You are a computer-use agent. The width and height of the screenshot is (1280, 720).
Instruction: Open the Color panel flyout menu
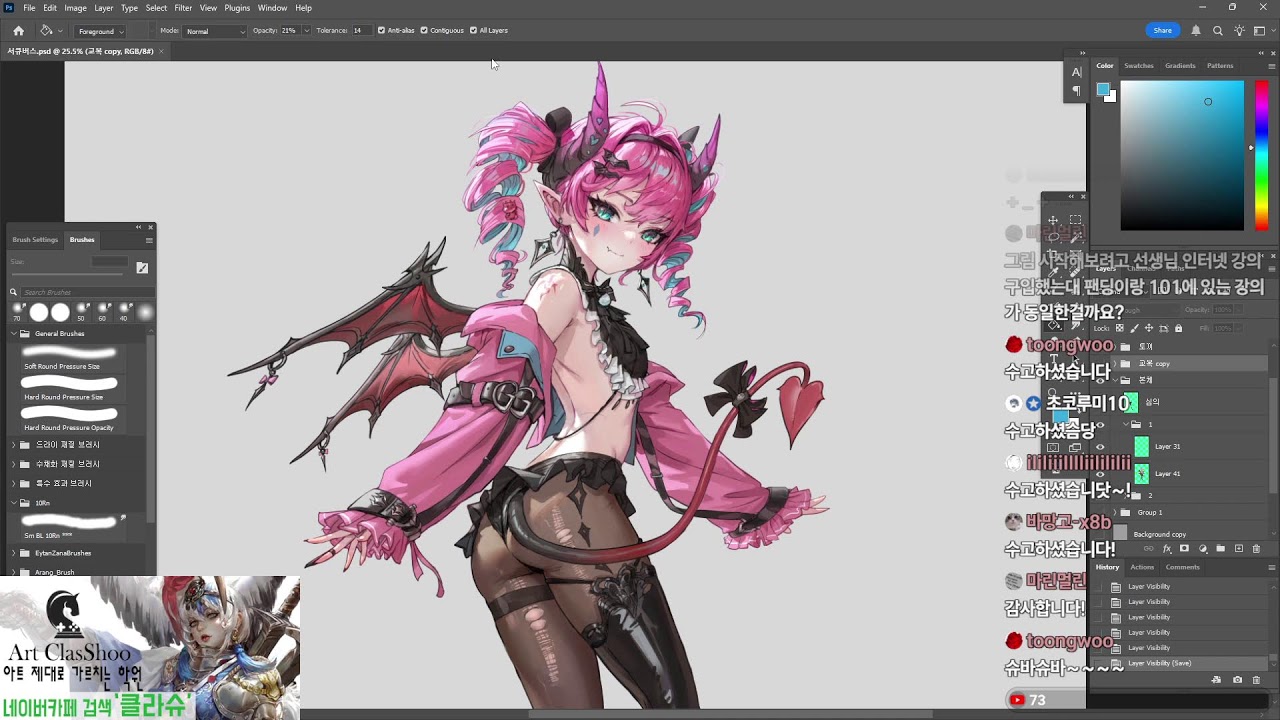point(1271,66)
